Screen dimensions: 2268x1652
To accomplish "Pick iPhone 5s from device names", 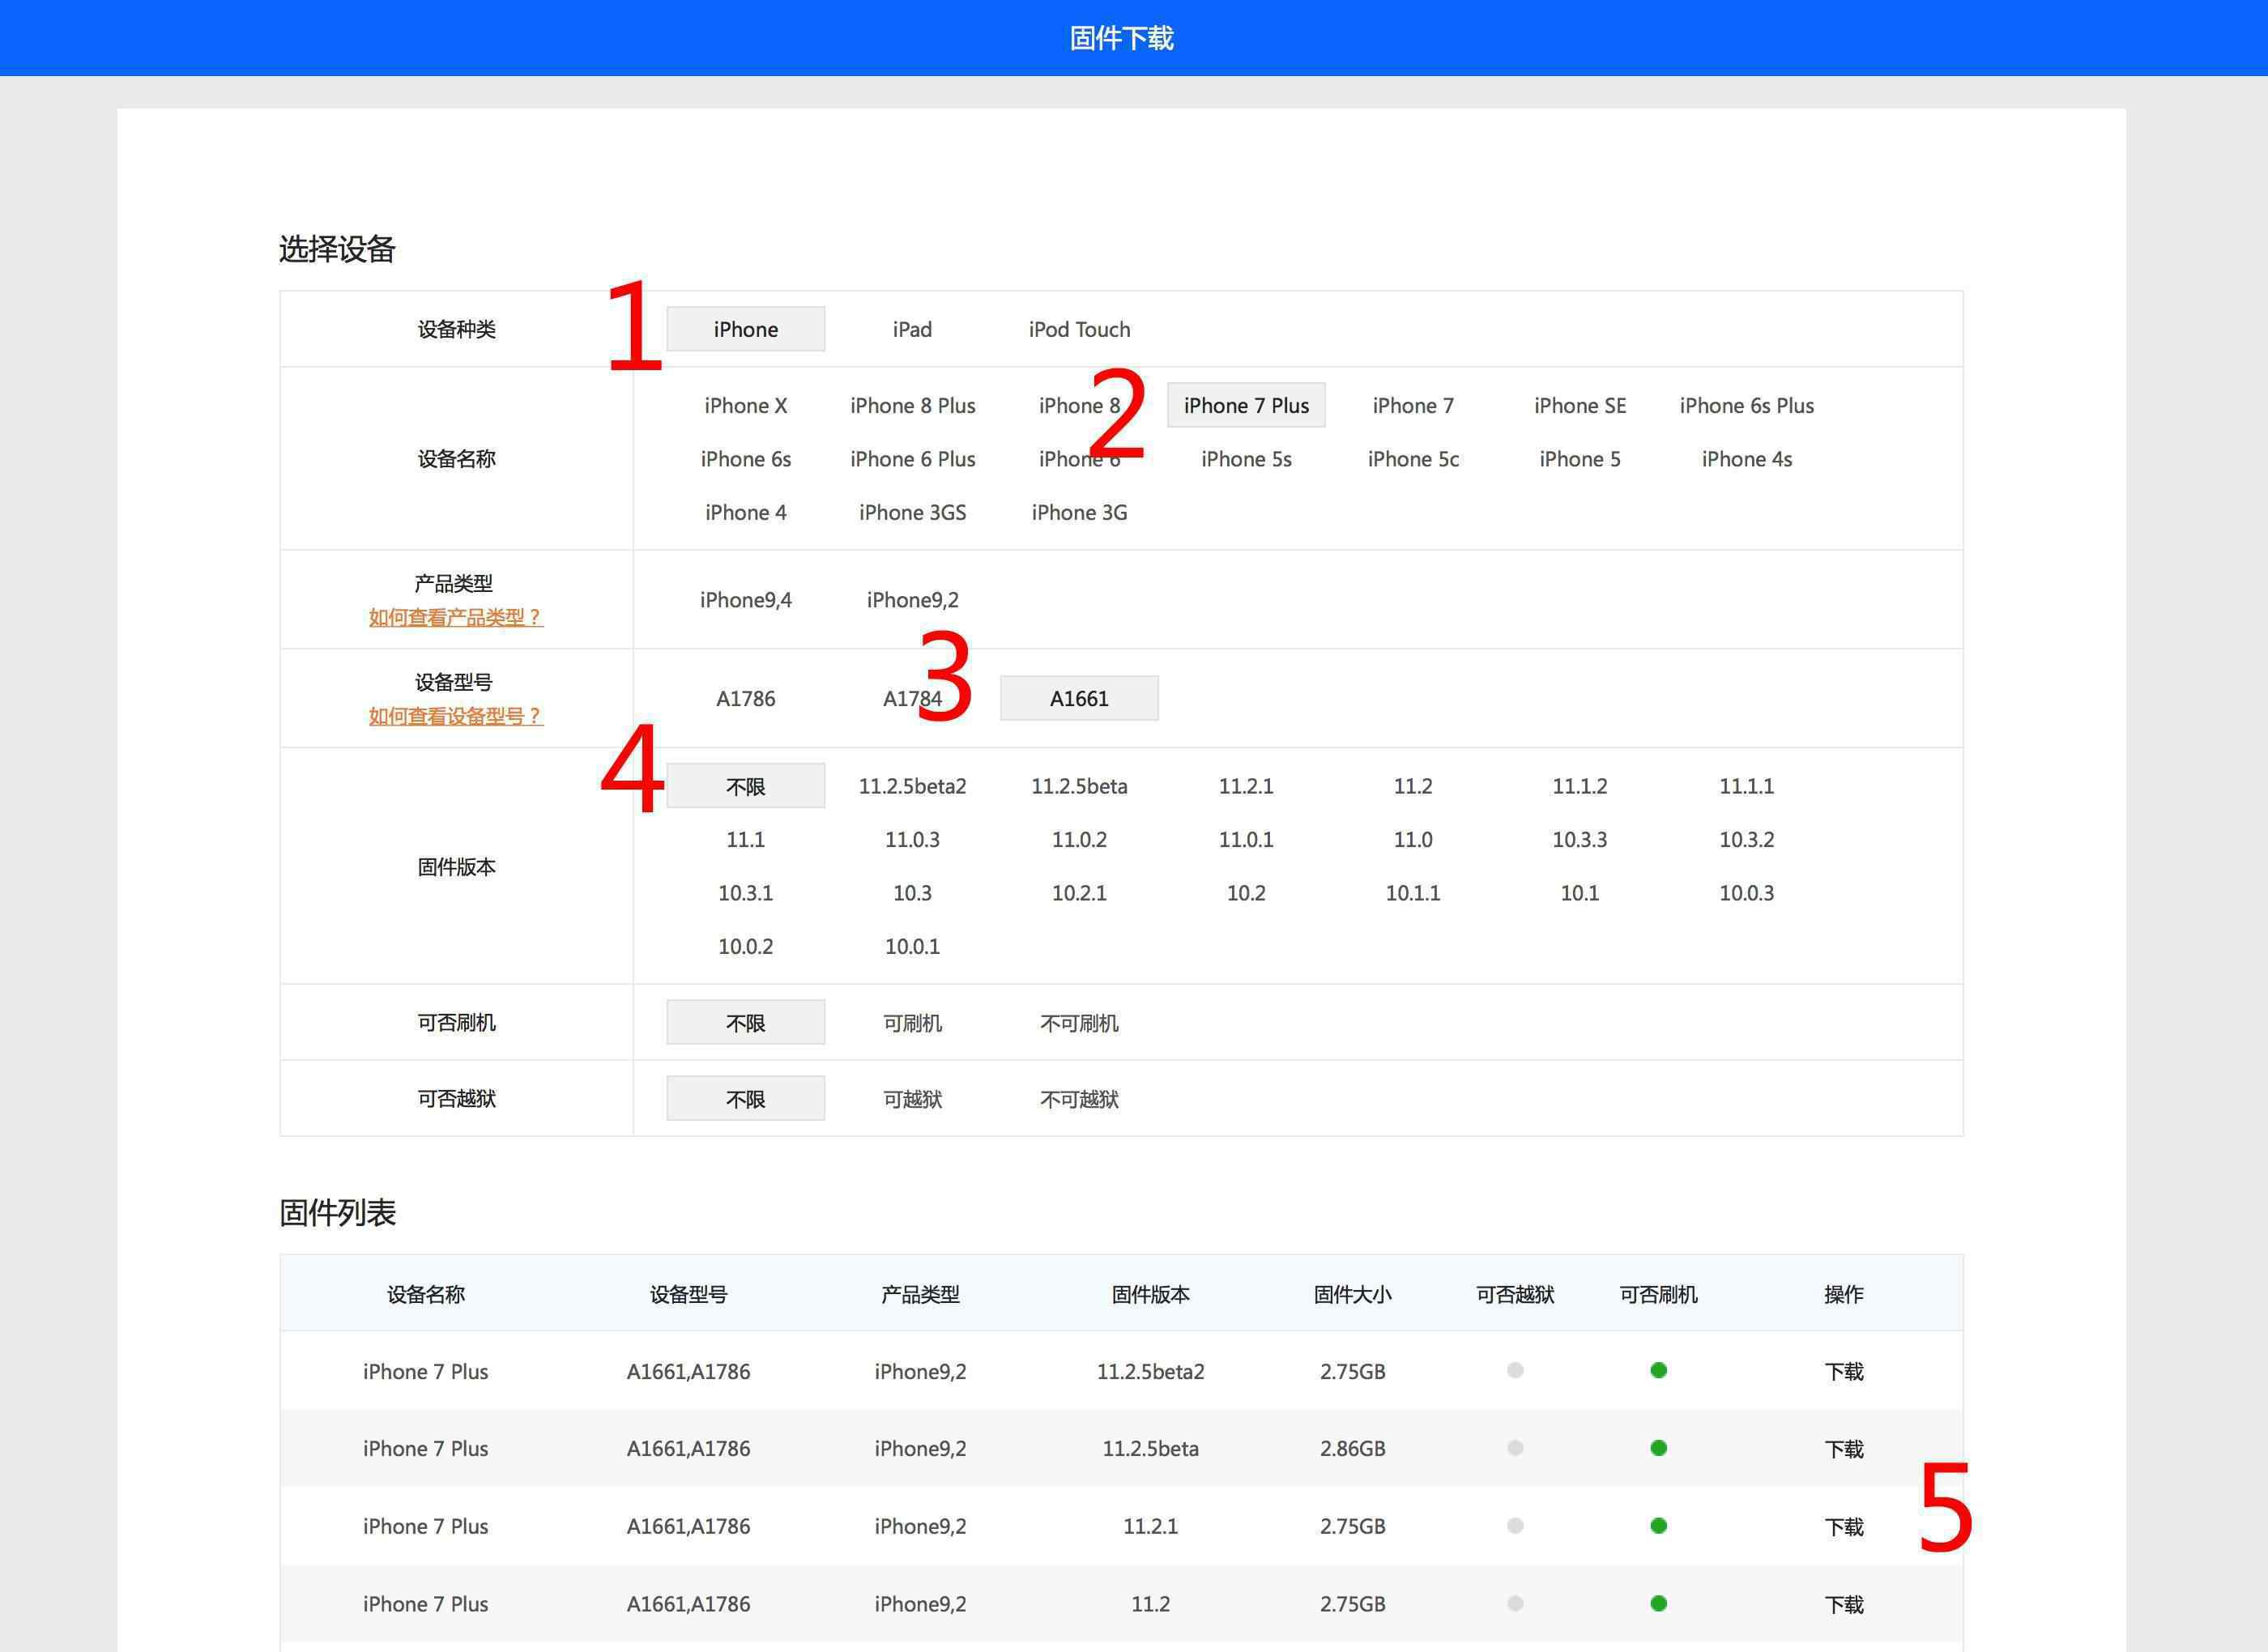I will pos(1246,459).
